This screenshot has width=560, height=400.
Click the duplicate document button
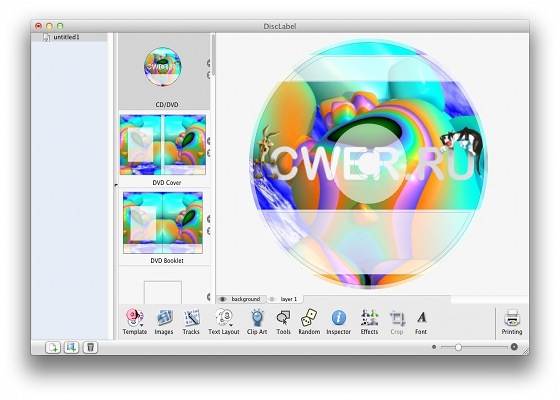tap(71, 347)
